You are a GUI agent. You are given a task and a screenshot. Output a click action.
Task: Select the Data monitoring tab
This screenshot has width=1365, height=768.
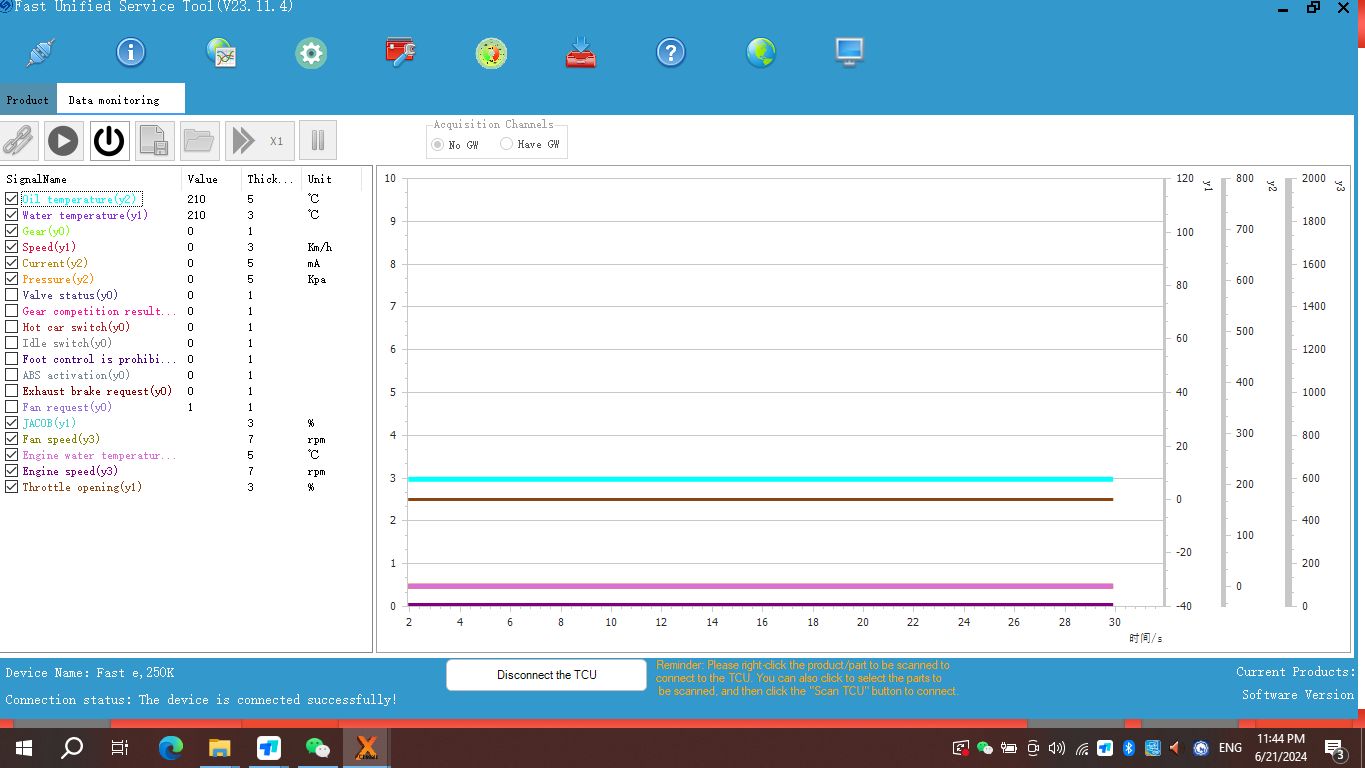(x=114, y=100)
